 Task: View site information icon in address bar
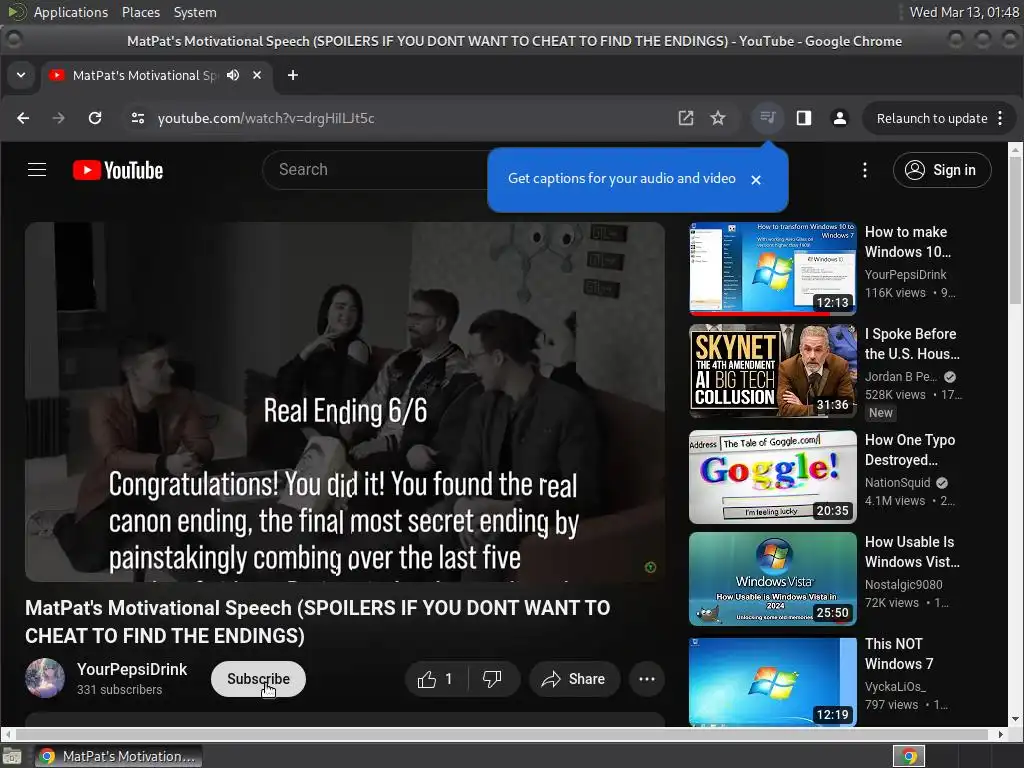click(138, 118)
